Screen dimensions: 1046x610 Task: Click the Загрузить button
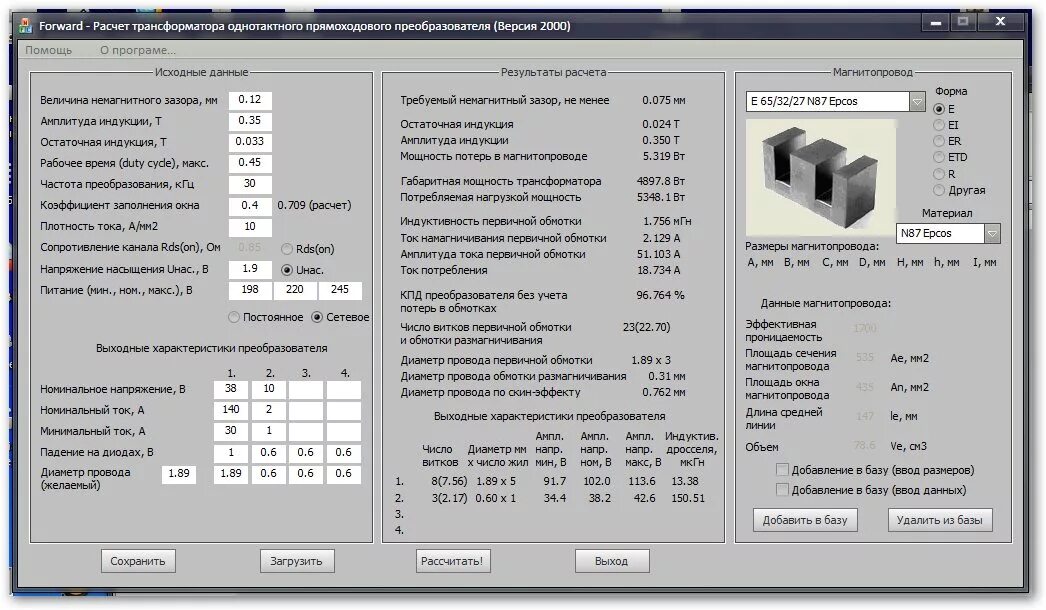[x=297, y=561]
